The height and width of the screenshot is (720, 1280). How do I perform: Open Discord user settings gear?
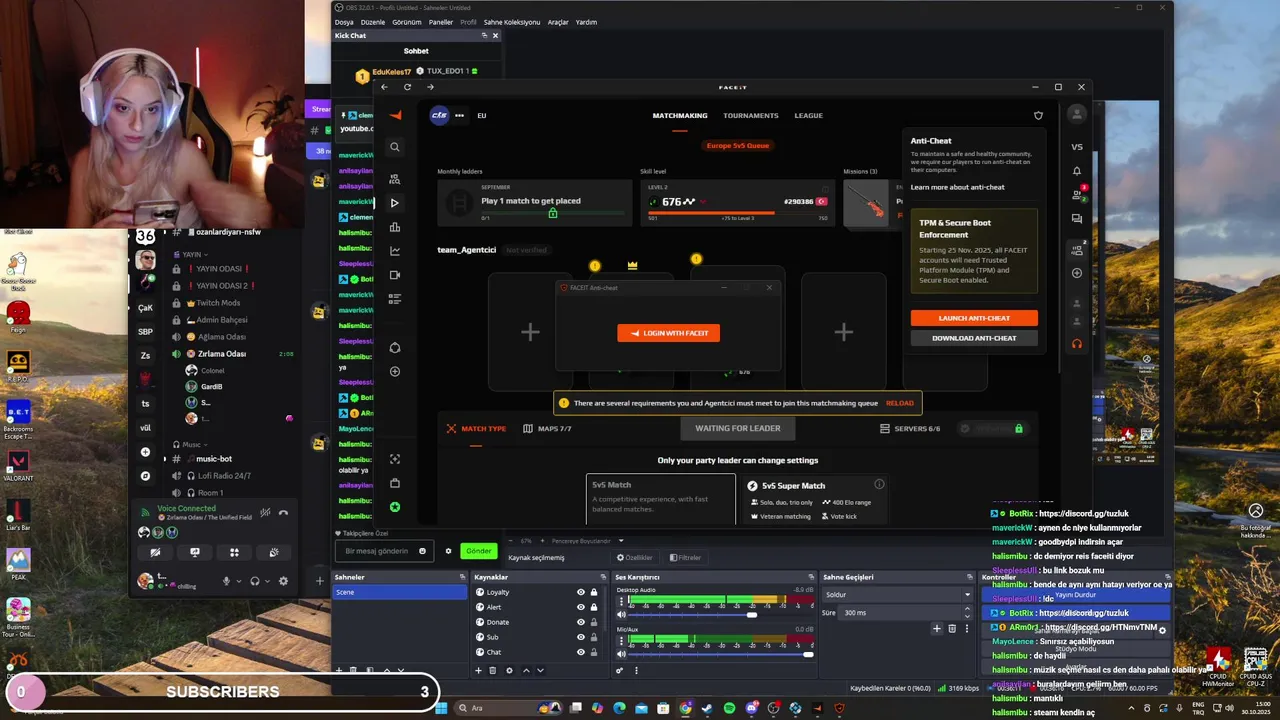pyautogui.click(x=283, y=581)
